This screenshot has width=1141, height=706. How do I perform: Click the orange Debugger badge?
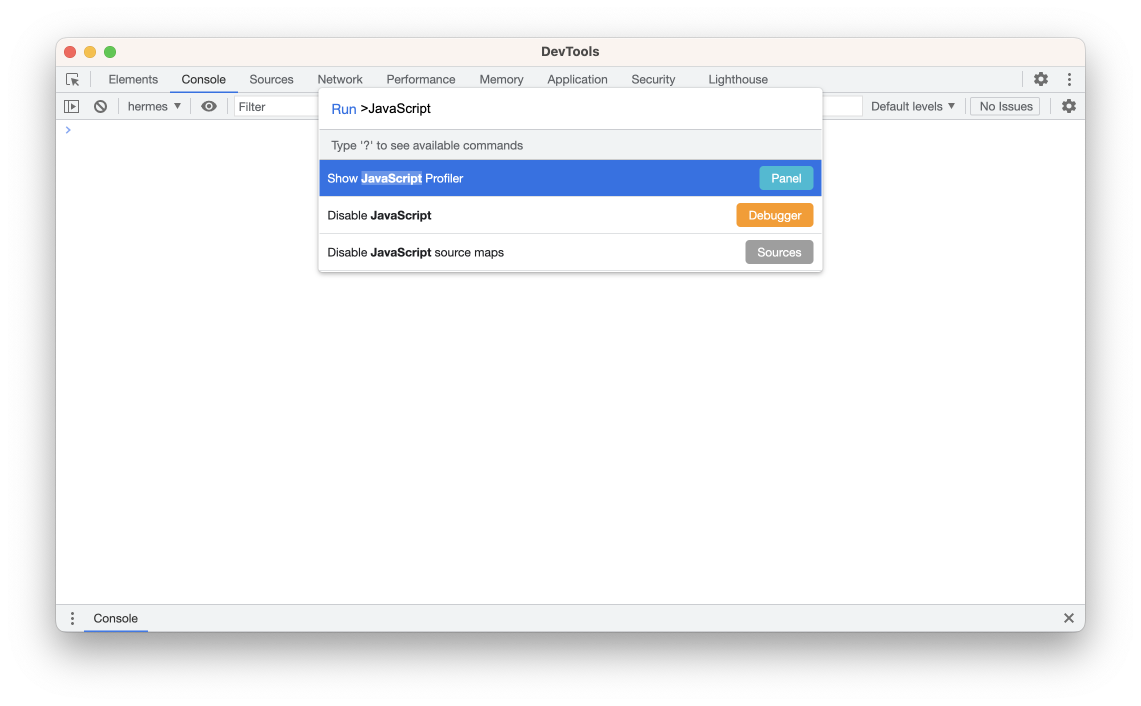click(774, 215)
